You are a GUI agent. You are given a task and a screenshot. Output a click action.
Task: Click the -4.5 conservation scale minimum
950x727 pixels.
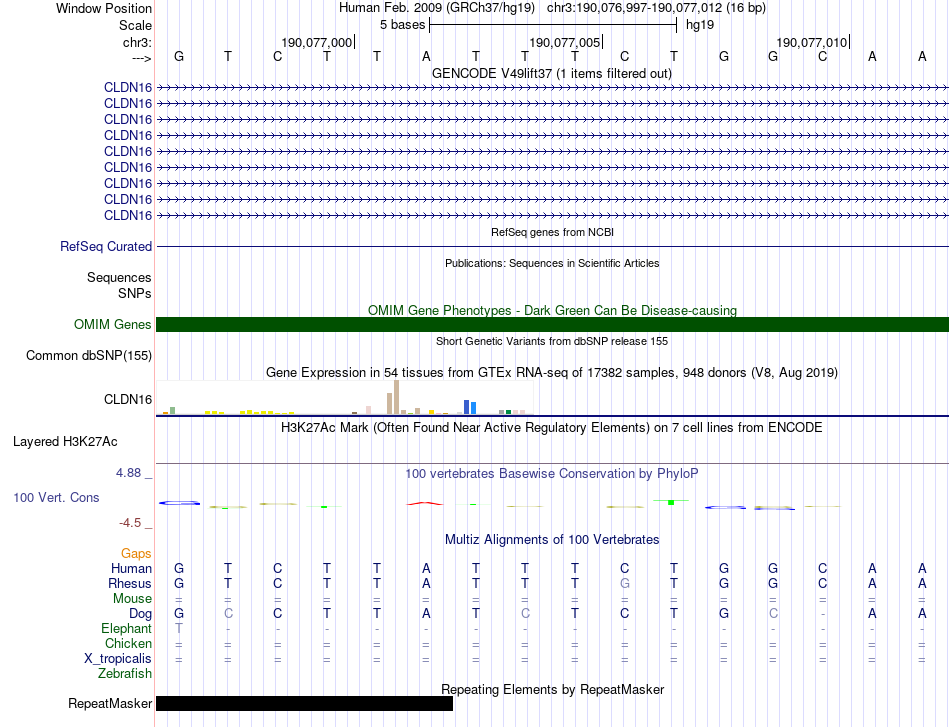[x=130, y=523]
